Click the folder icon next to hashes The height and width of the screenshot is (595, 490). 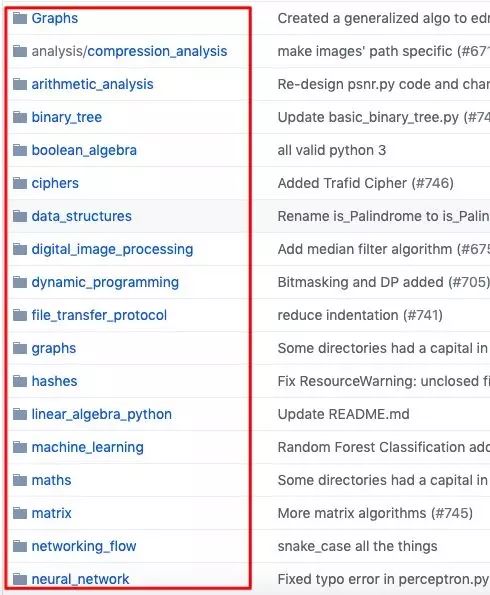point(20,381)
